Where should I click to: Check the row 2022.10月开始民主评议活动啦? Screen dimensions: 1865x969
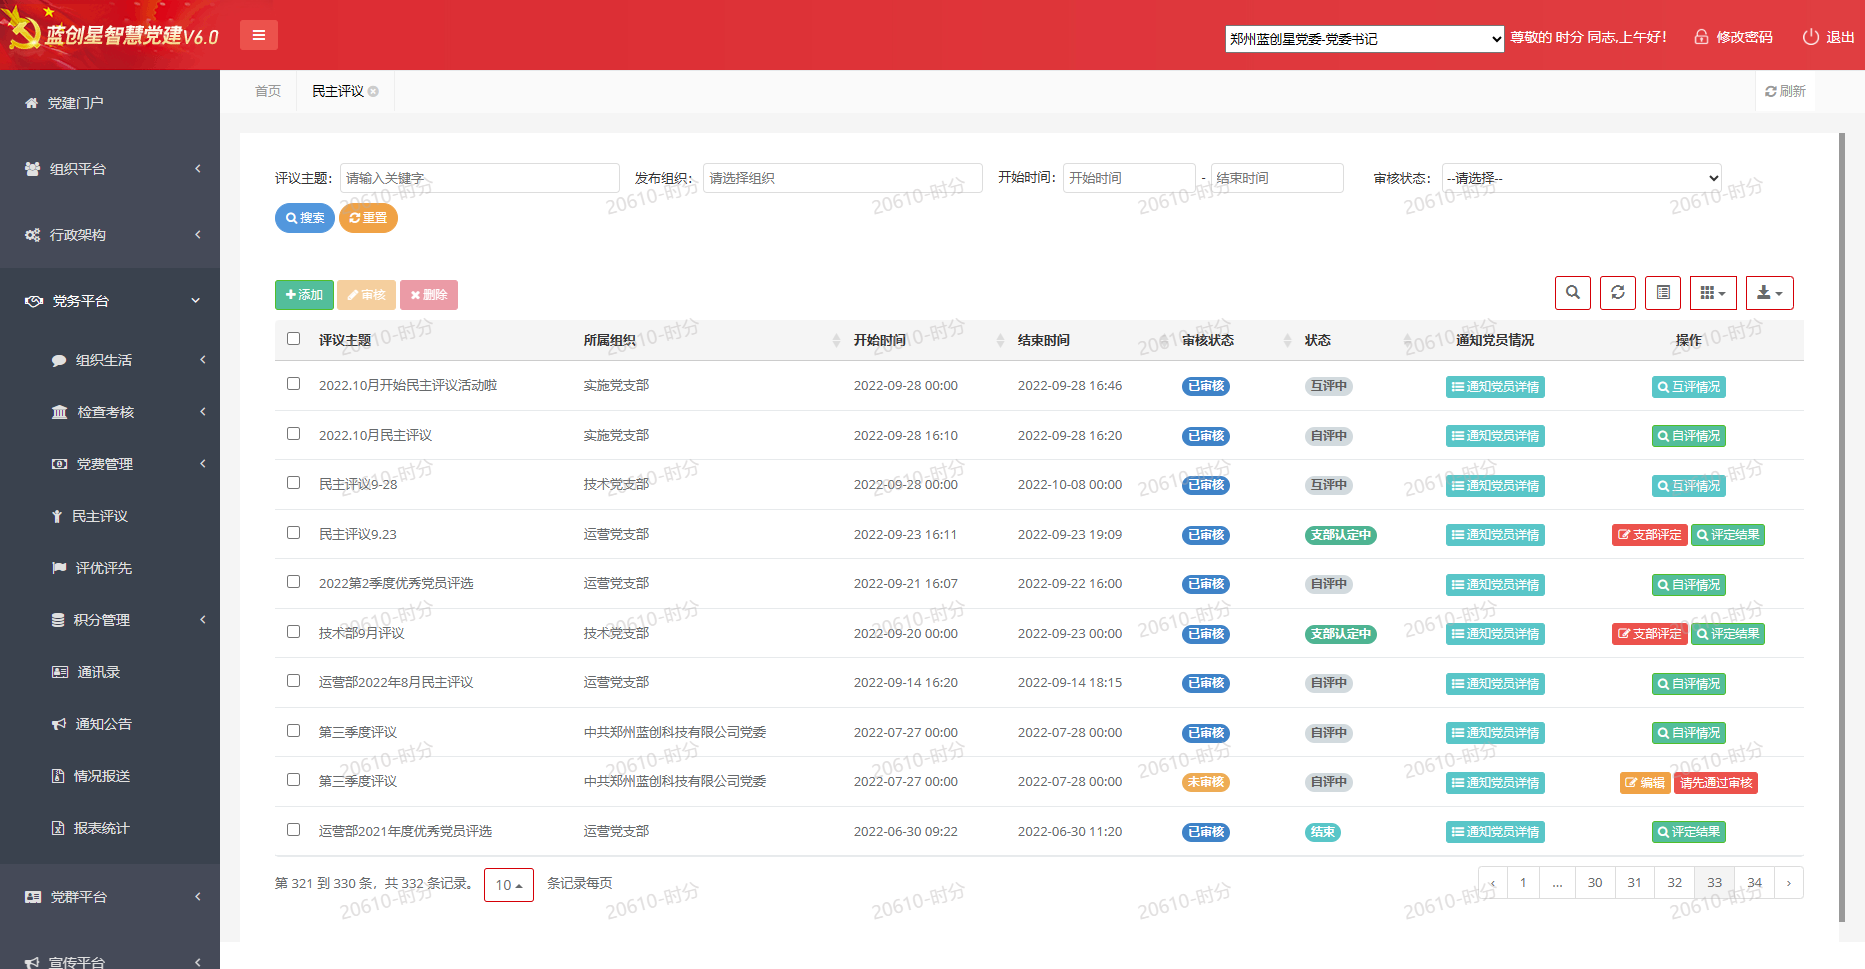tap(293, 384)
